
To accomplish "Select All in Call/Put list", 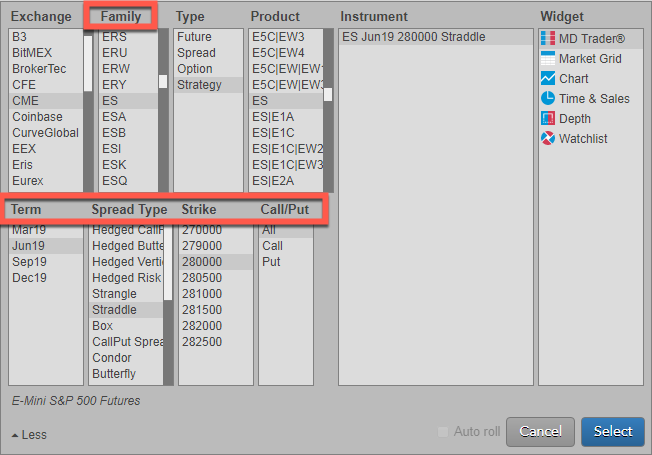I will pyautogui.click(x=286, y=230).
